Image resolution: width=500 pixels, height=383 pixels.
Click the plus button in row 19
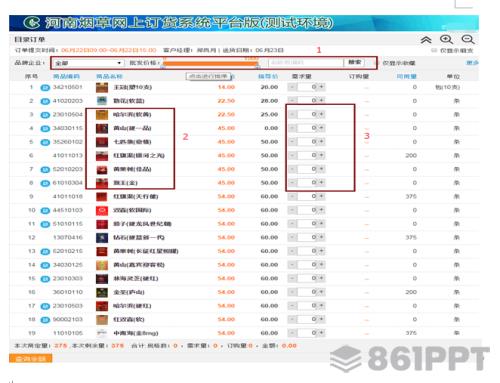[321, 333]
